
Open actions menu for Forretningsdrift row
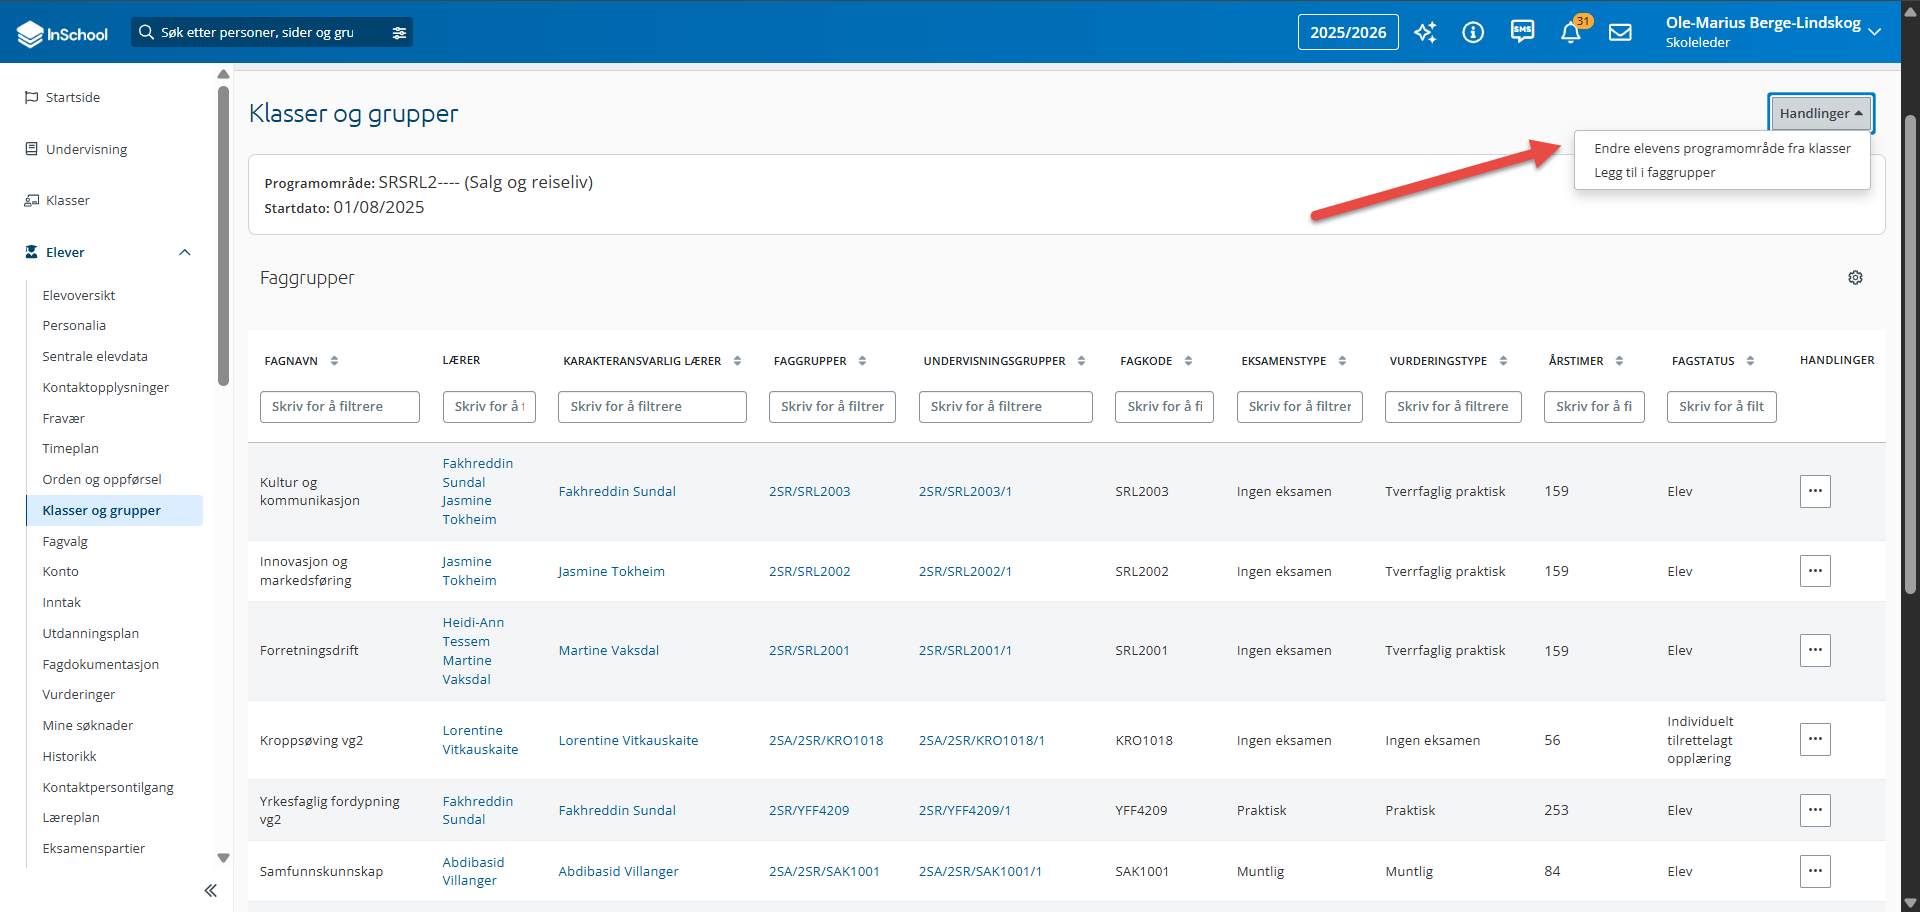(1815, 650)
